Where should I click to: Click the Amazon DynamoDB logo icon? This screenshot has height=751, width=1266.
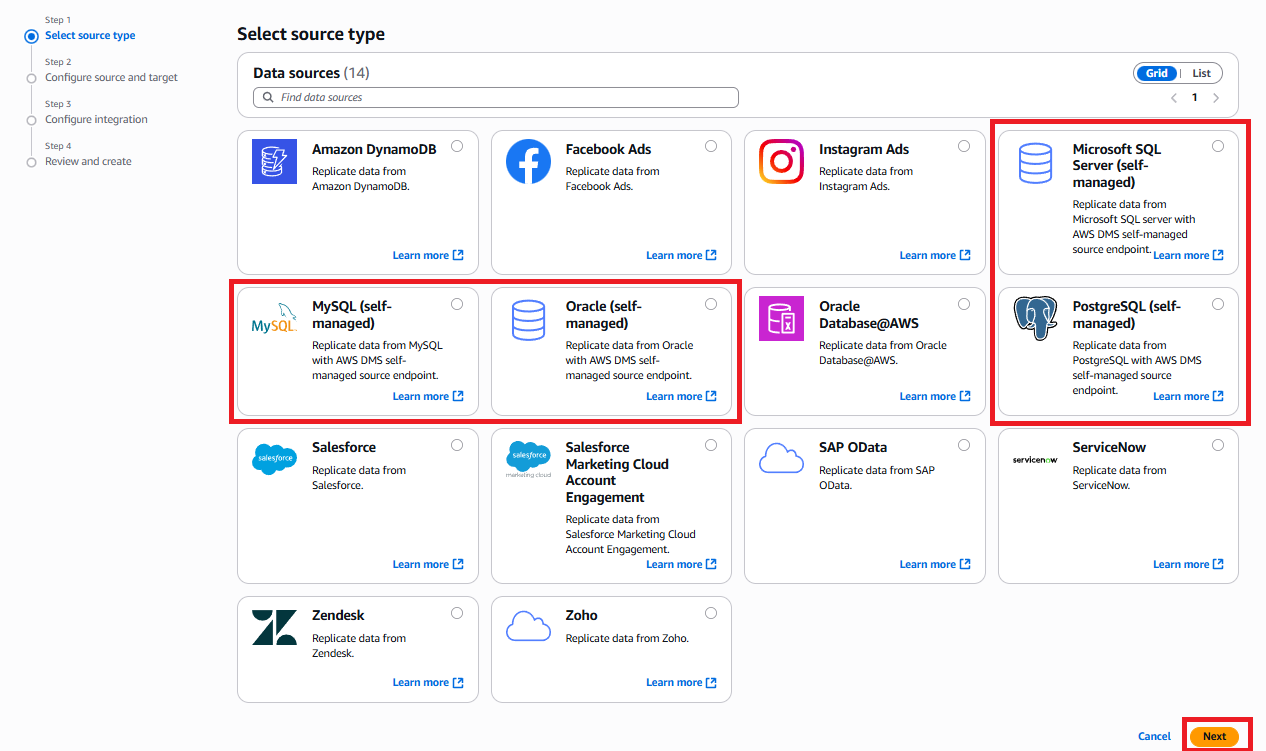tap(274, 162)
